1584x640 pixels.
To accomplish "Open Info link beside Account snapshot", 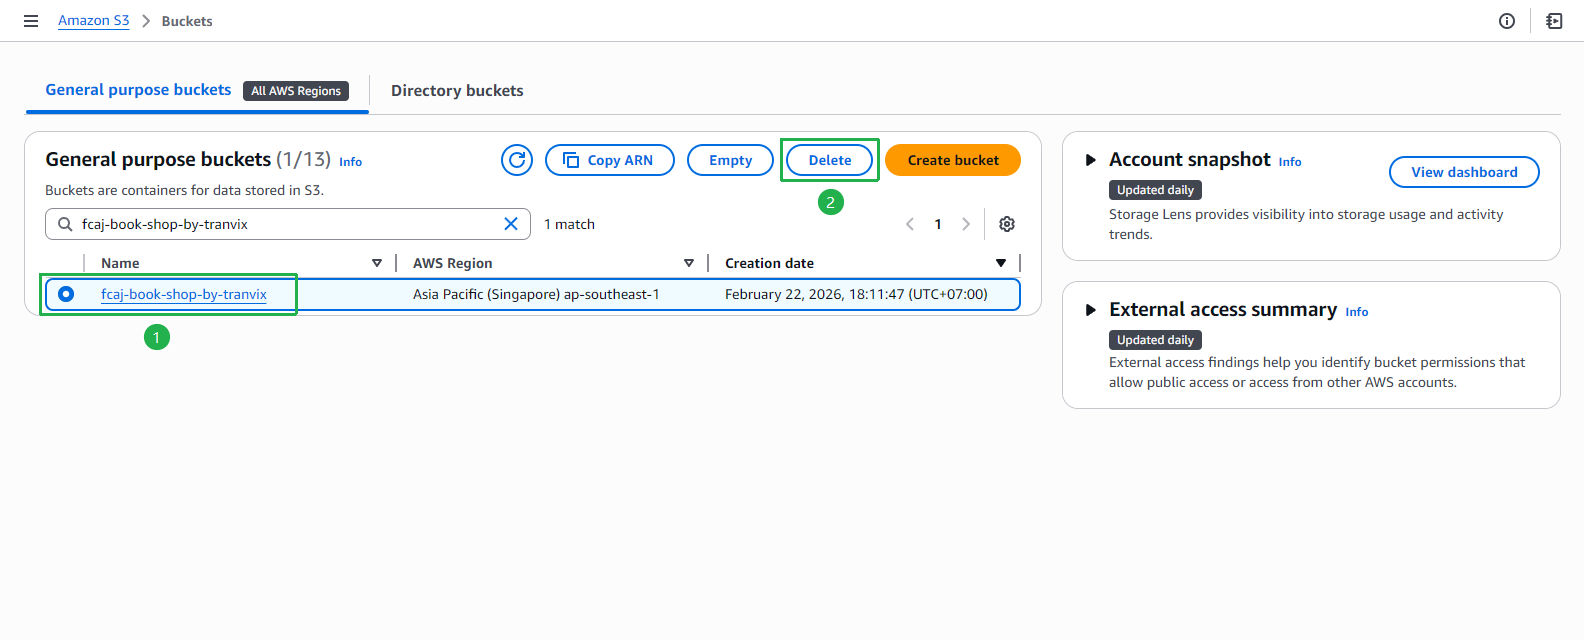I will pyautogui.click(x=1290, y=162).
